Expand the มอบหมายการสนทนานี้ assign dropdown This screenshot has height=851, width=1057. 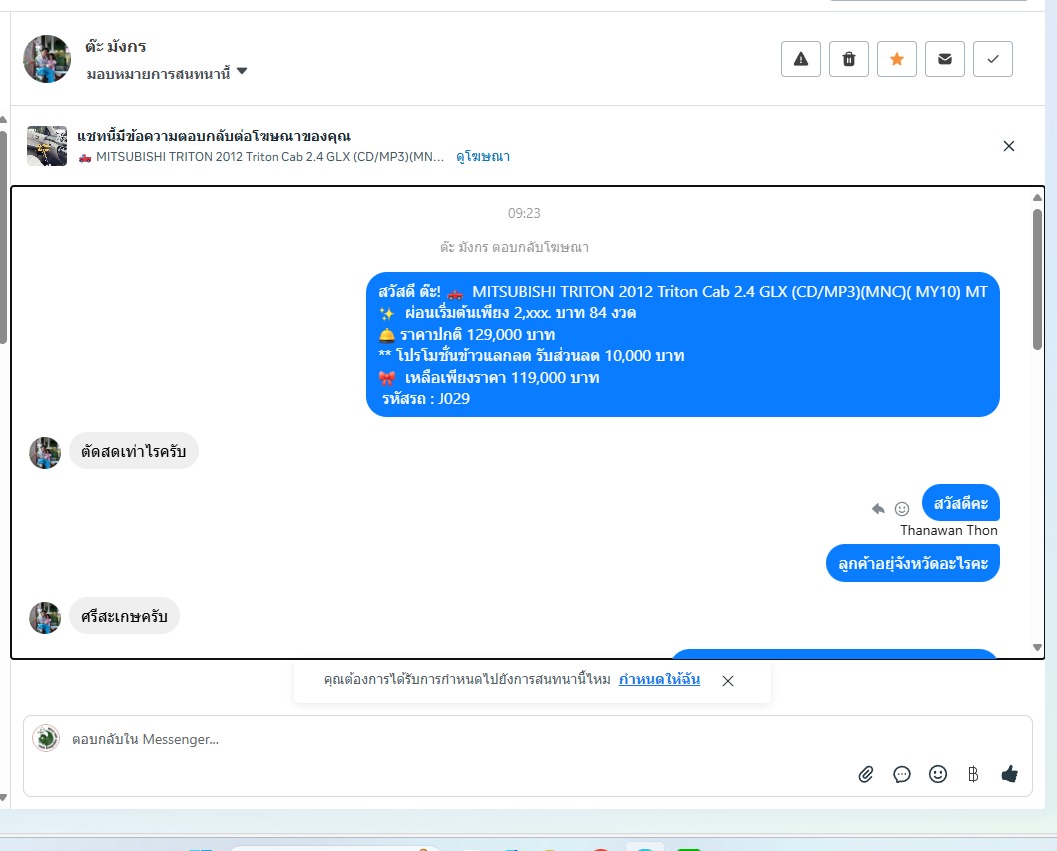coord(167,73)
